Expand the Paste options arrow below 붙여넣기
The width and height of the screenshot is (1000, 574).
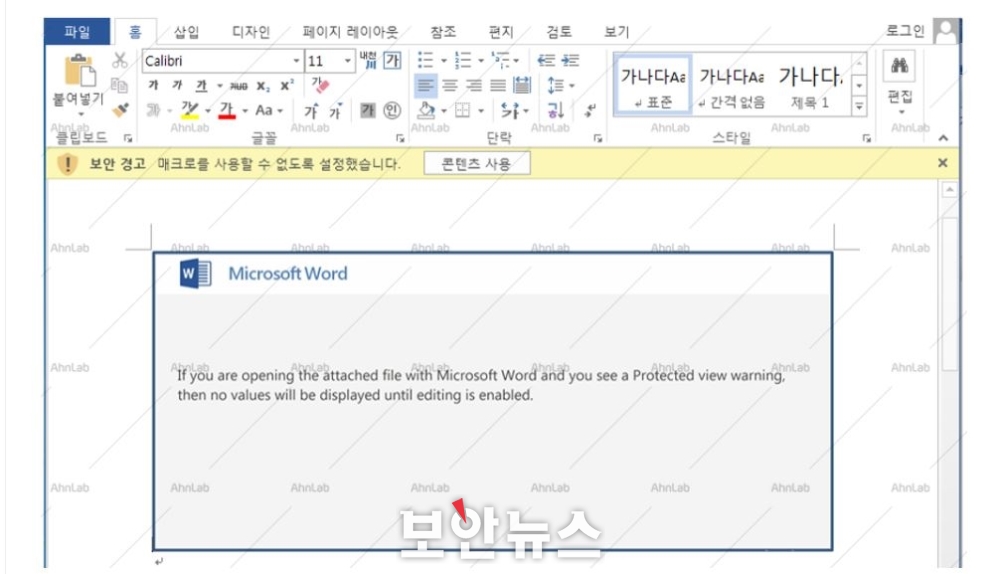tap(81, 114)
